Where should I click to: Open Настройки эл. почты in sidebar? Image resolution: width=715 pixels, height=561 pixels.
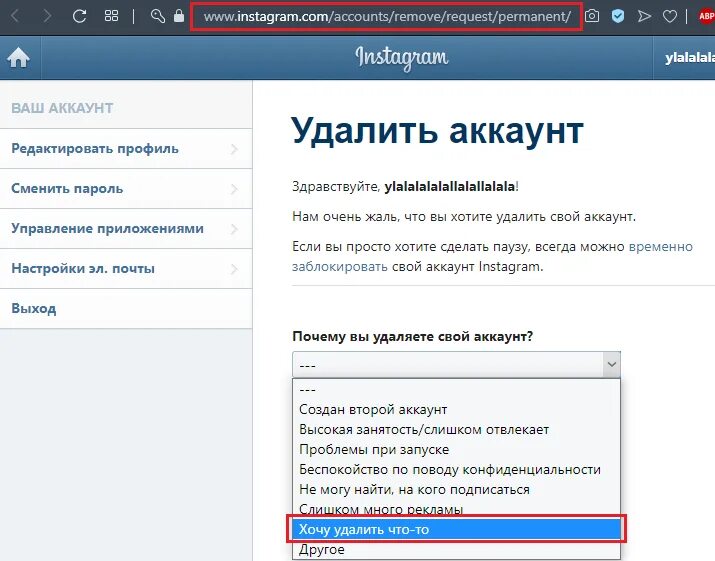(126, 269)
